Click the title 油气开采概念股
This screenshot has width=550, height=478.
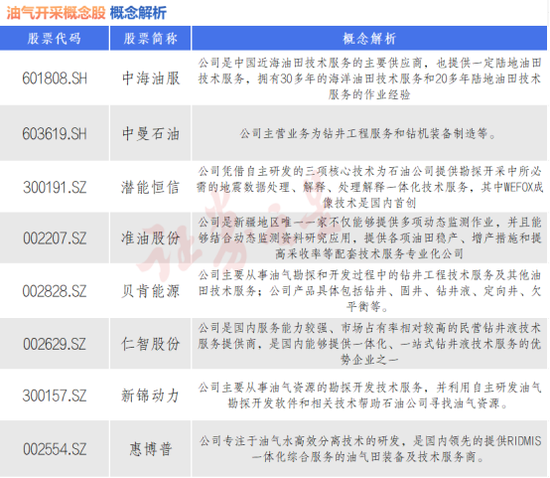tap(56, 13)
